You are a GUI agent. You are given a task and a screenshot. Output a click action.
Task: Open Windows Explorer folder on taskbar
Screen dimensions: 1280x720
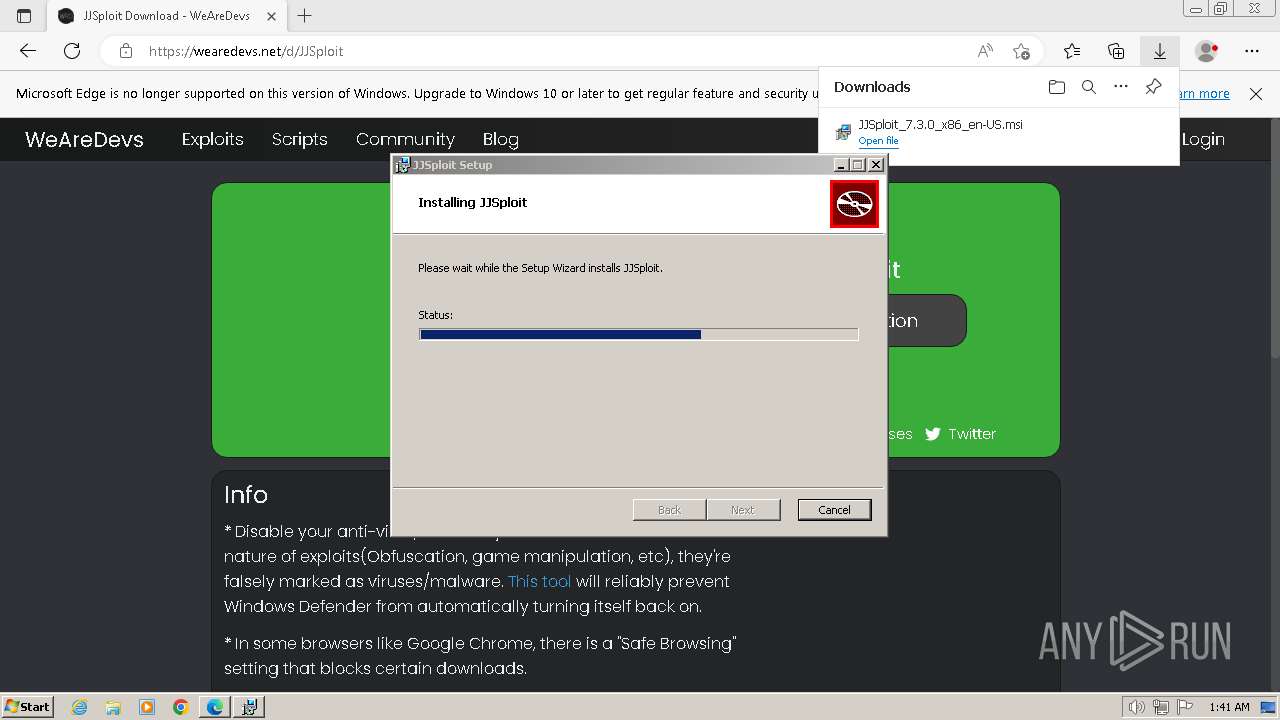pos(113,707)
